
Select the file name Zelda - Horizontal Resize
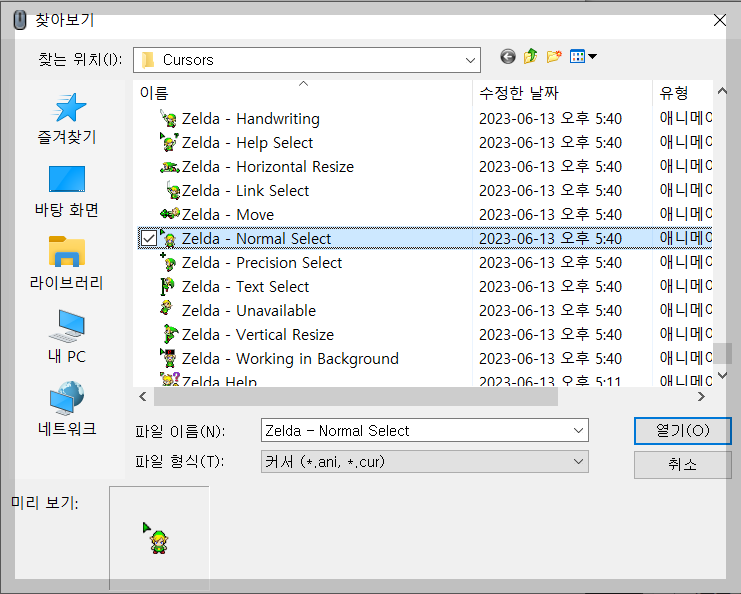267,167
